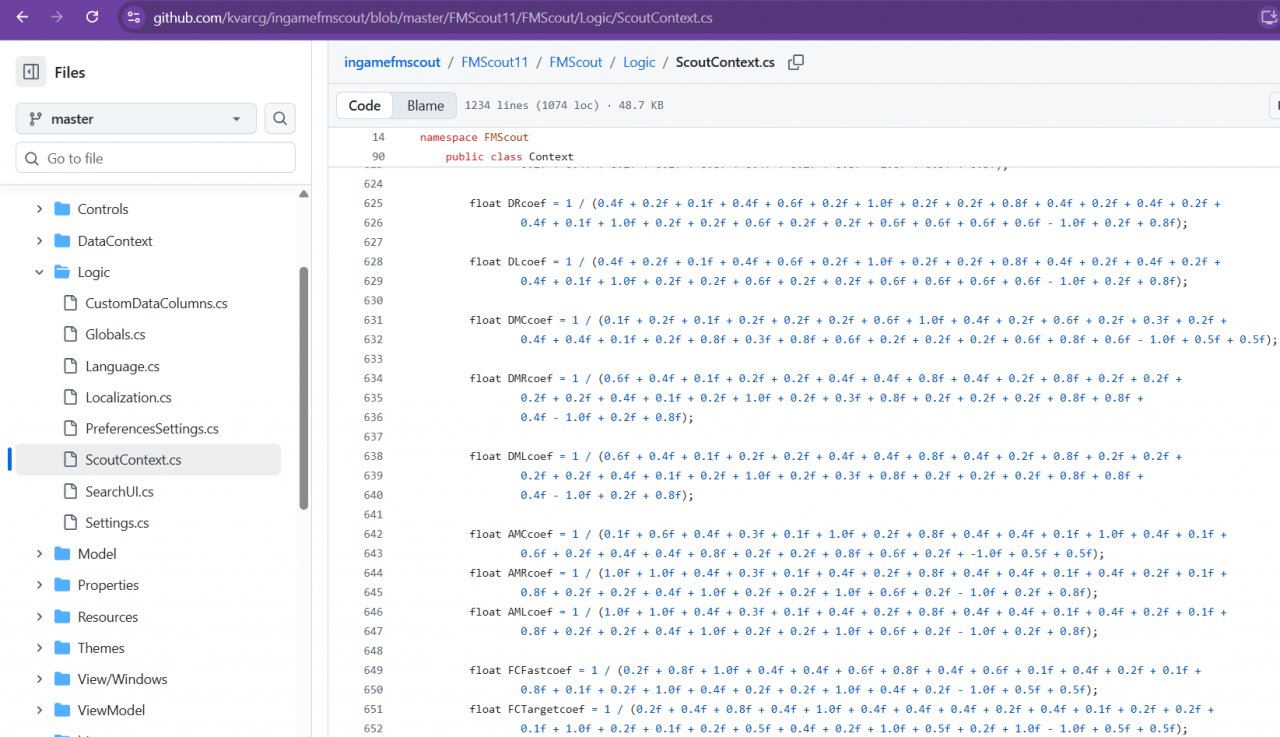This screenshot has height=737, width=1280.
Task: Click the Controls folder icon
Action: point(62,209)
